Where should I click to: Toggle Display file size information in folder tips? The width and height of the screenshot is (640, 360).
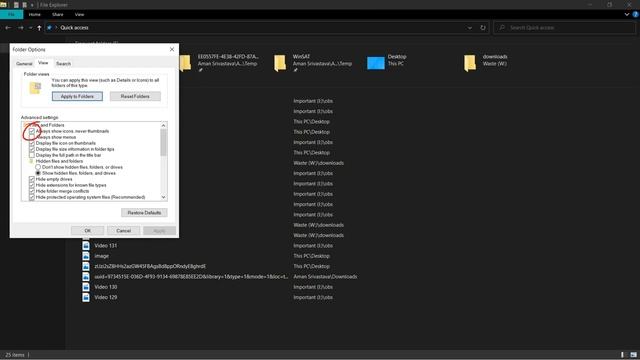32,149
